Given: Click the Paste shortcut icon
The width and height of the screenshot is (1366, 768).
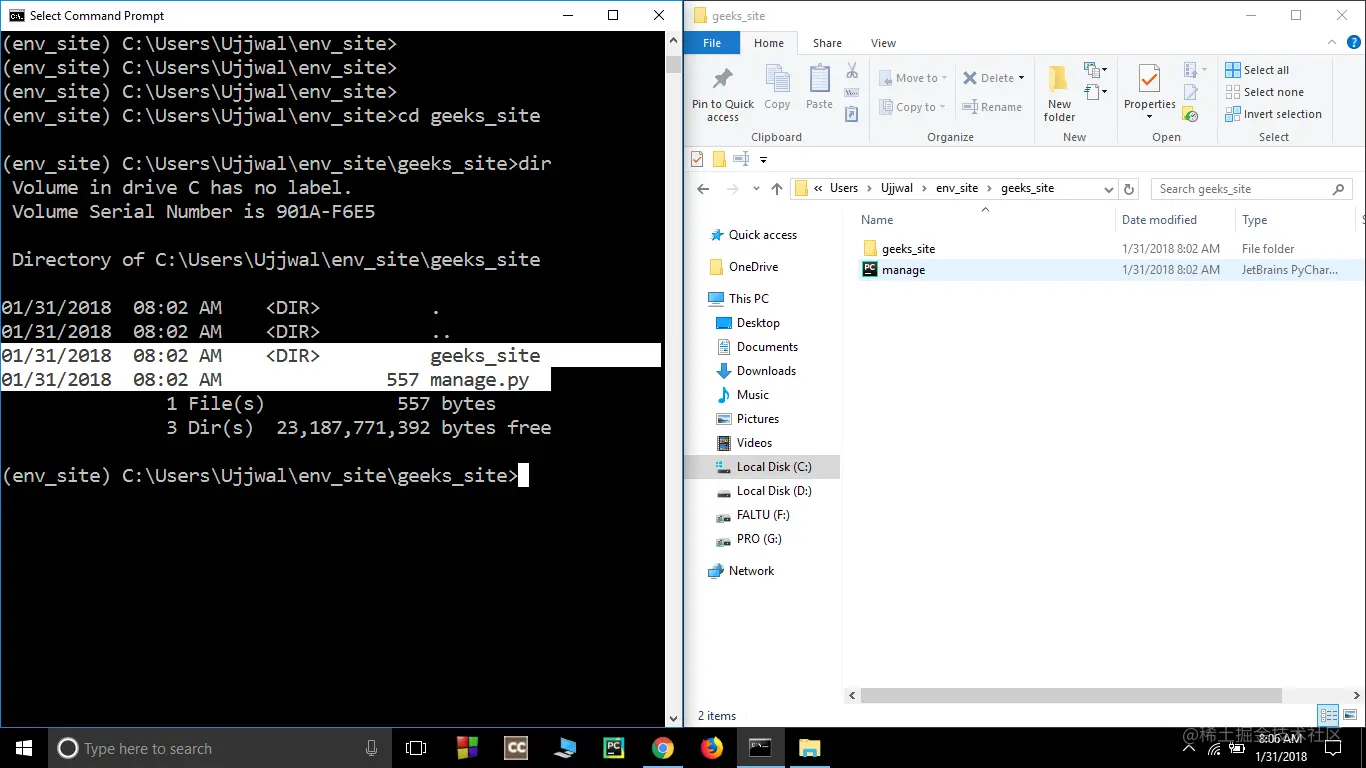Looking at the screenshot, I should pyautogui.click(x=852, y=114).
